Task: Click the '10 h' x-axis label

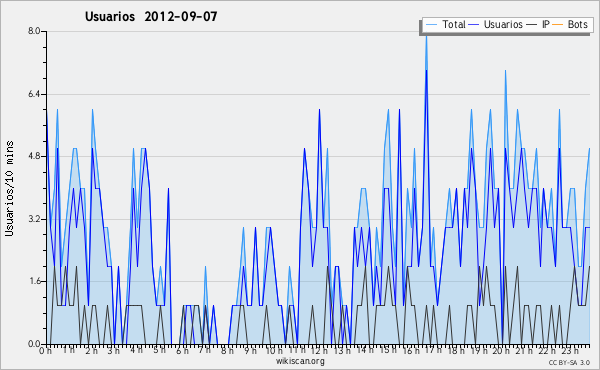Action: (x=274, y=351)
